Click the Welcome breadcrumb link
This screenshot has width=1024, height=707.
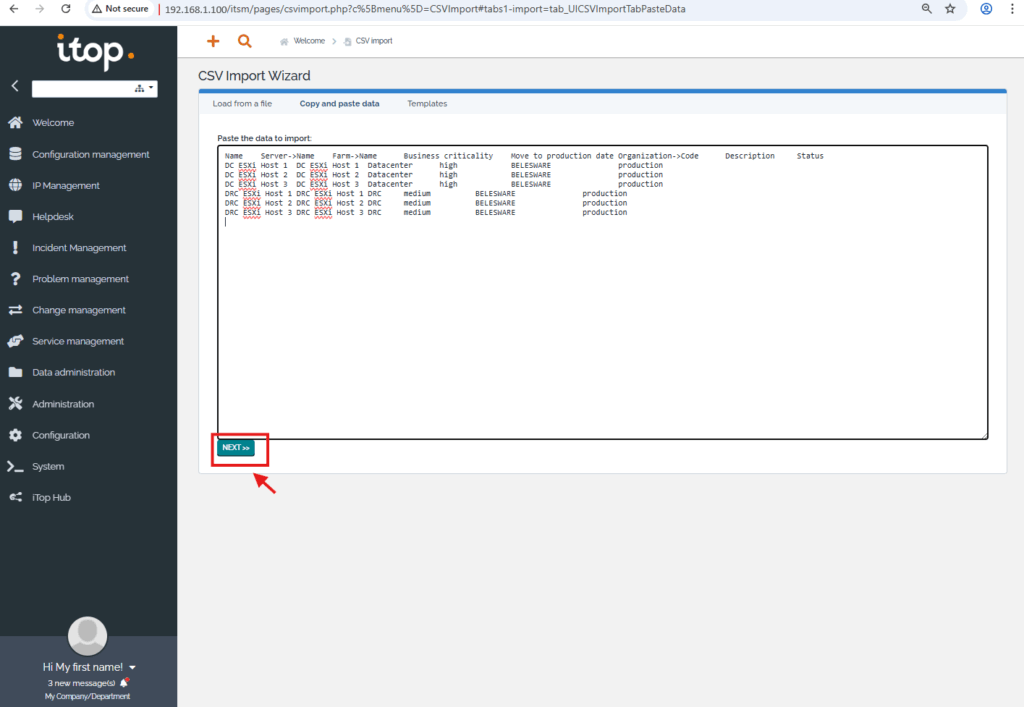[x=308, y=41]
